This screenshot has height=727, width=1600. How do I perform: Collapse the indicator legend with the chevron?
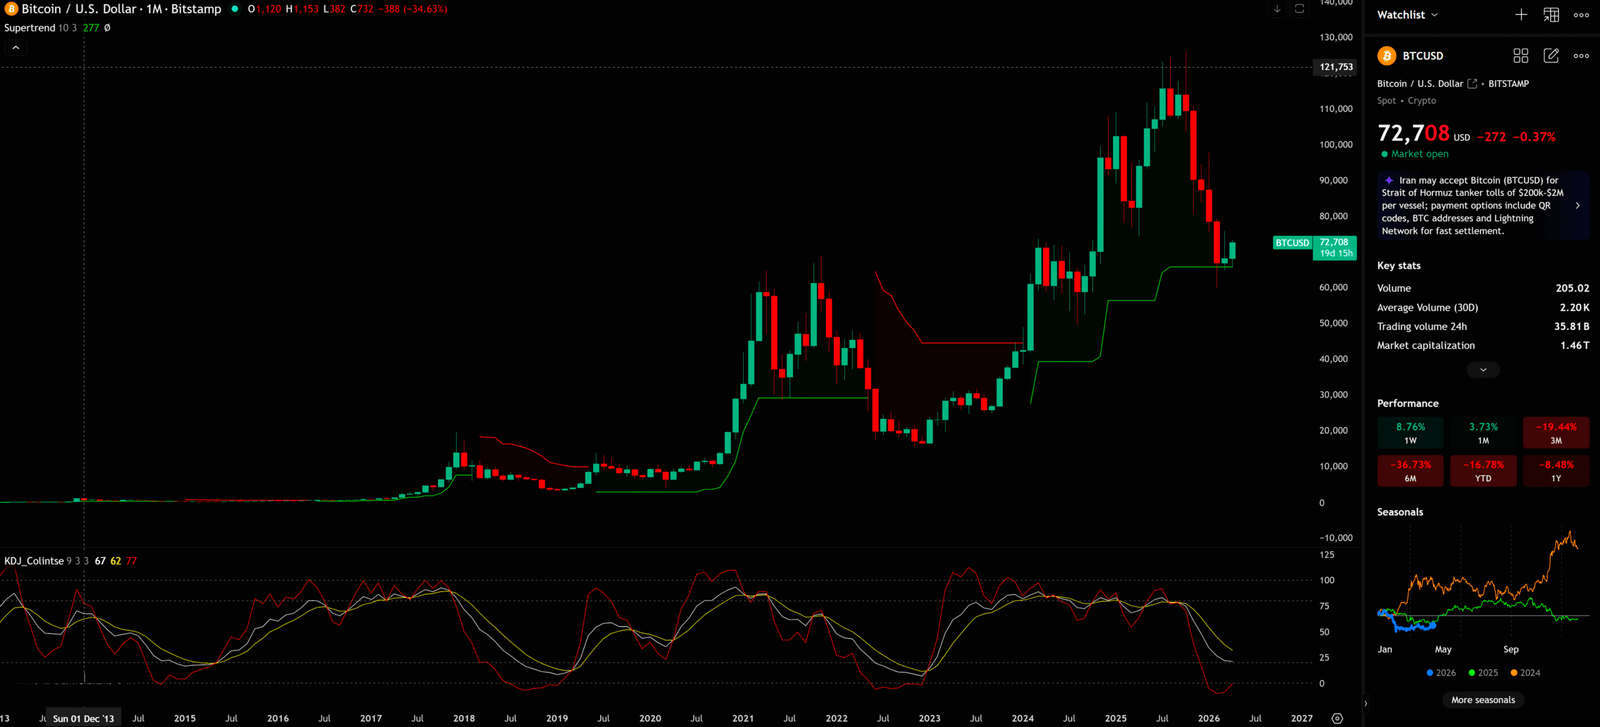coord(15,48)
